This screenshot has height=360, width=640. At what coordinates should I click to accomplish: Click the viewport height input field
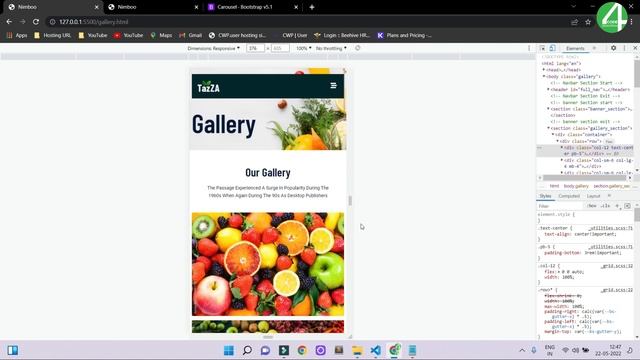click(280, 48)
